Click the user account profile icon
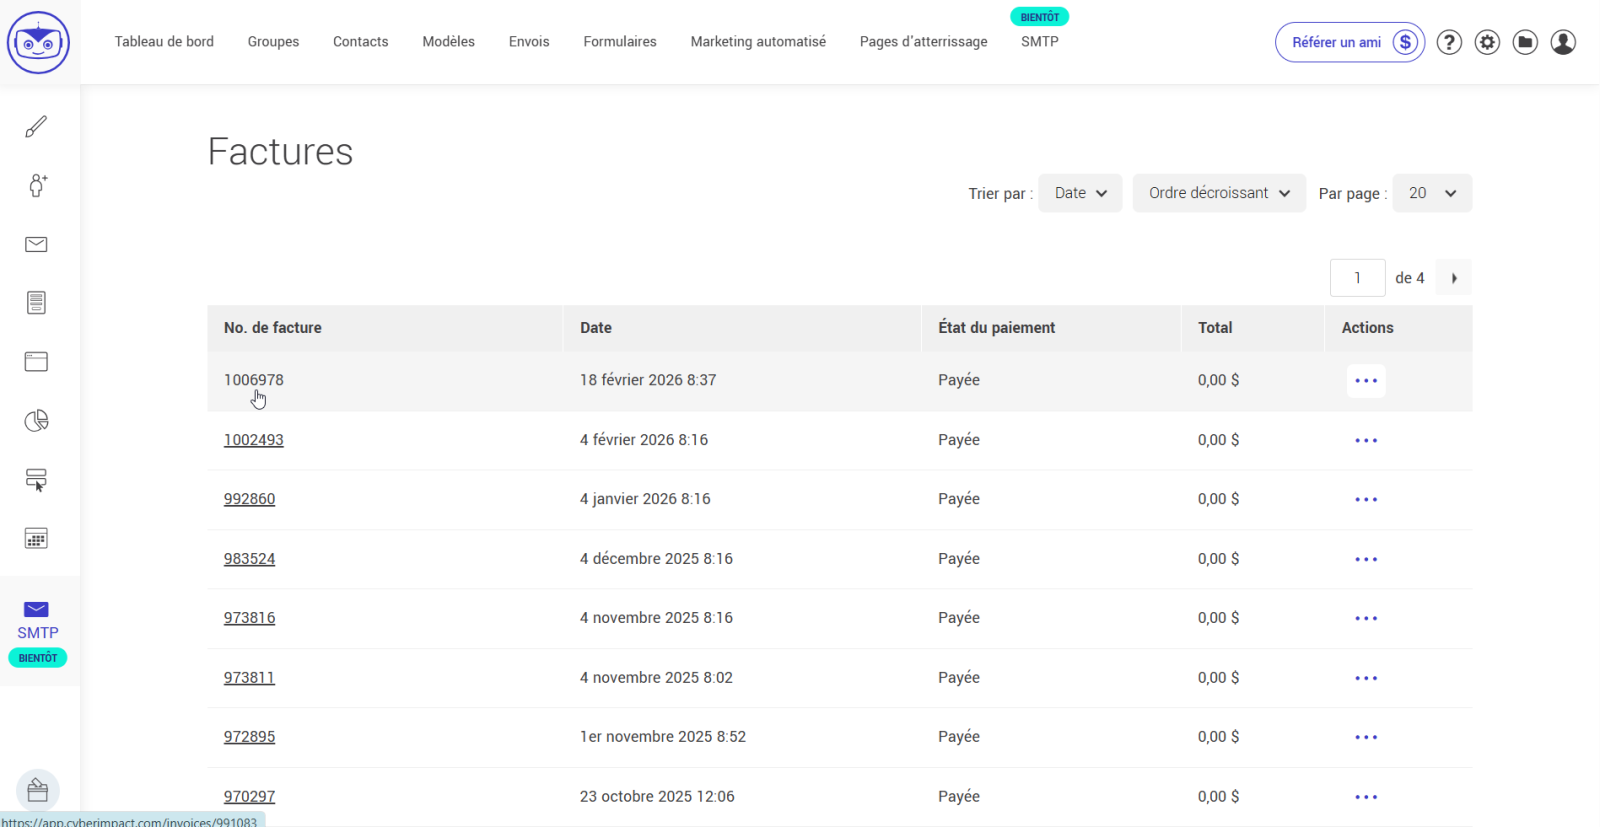 [1563, 42]
